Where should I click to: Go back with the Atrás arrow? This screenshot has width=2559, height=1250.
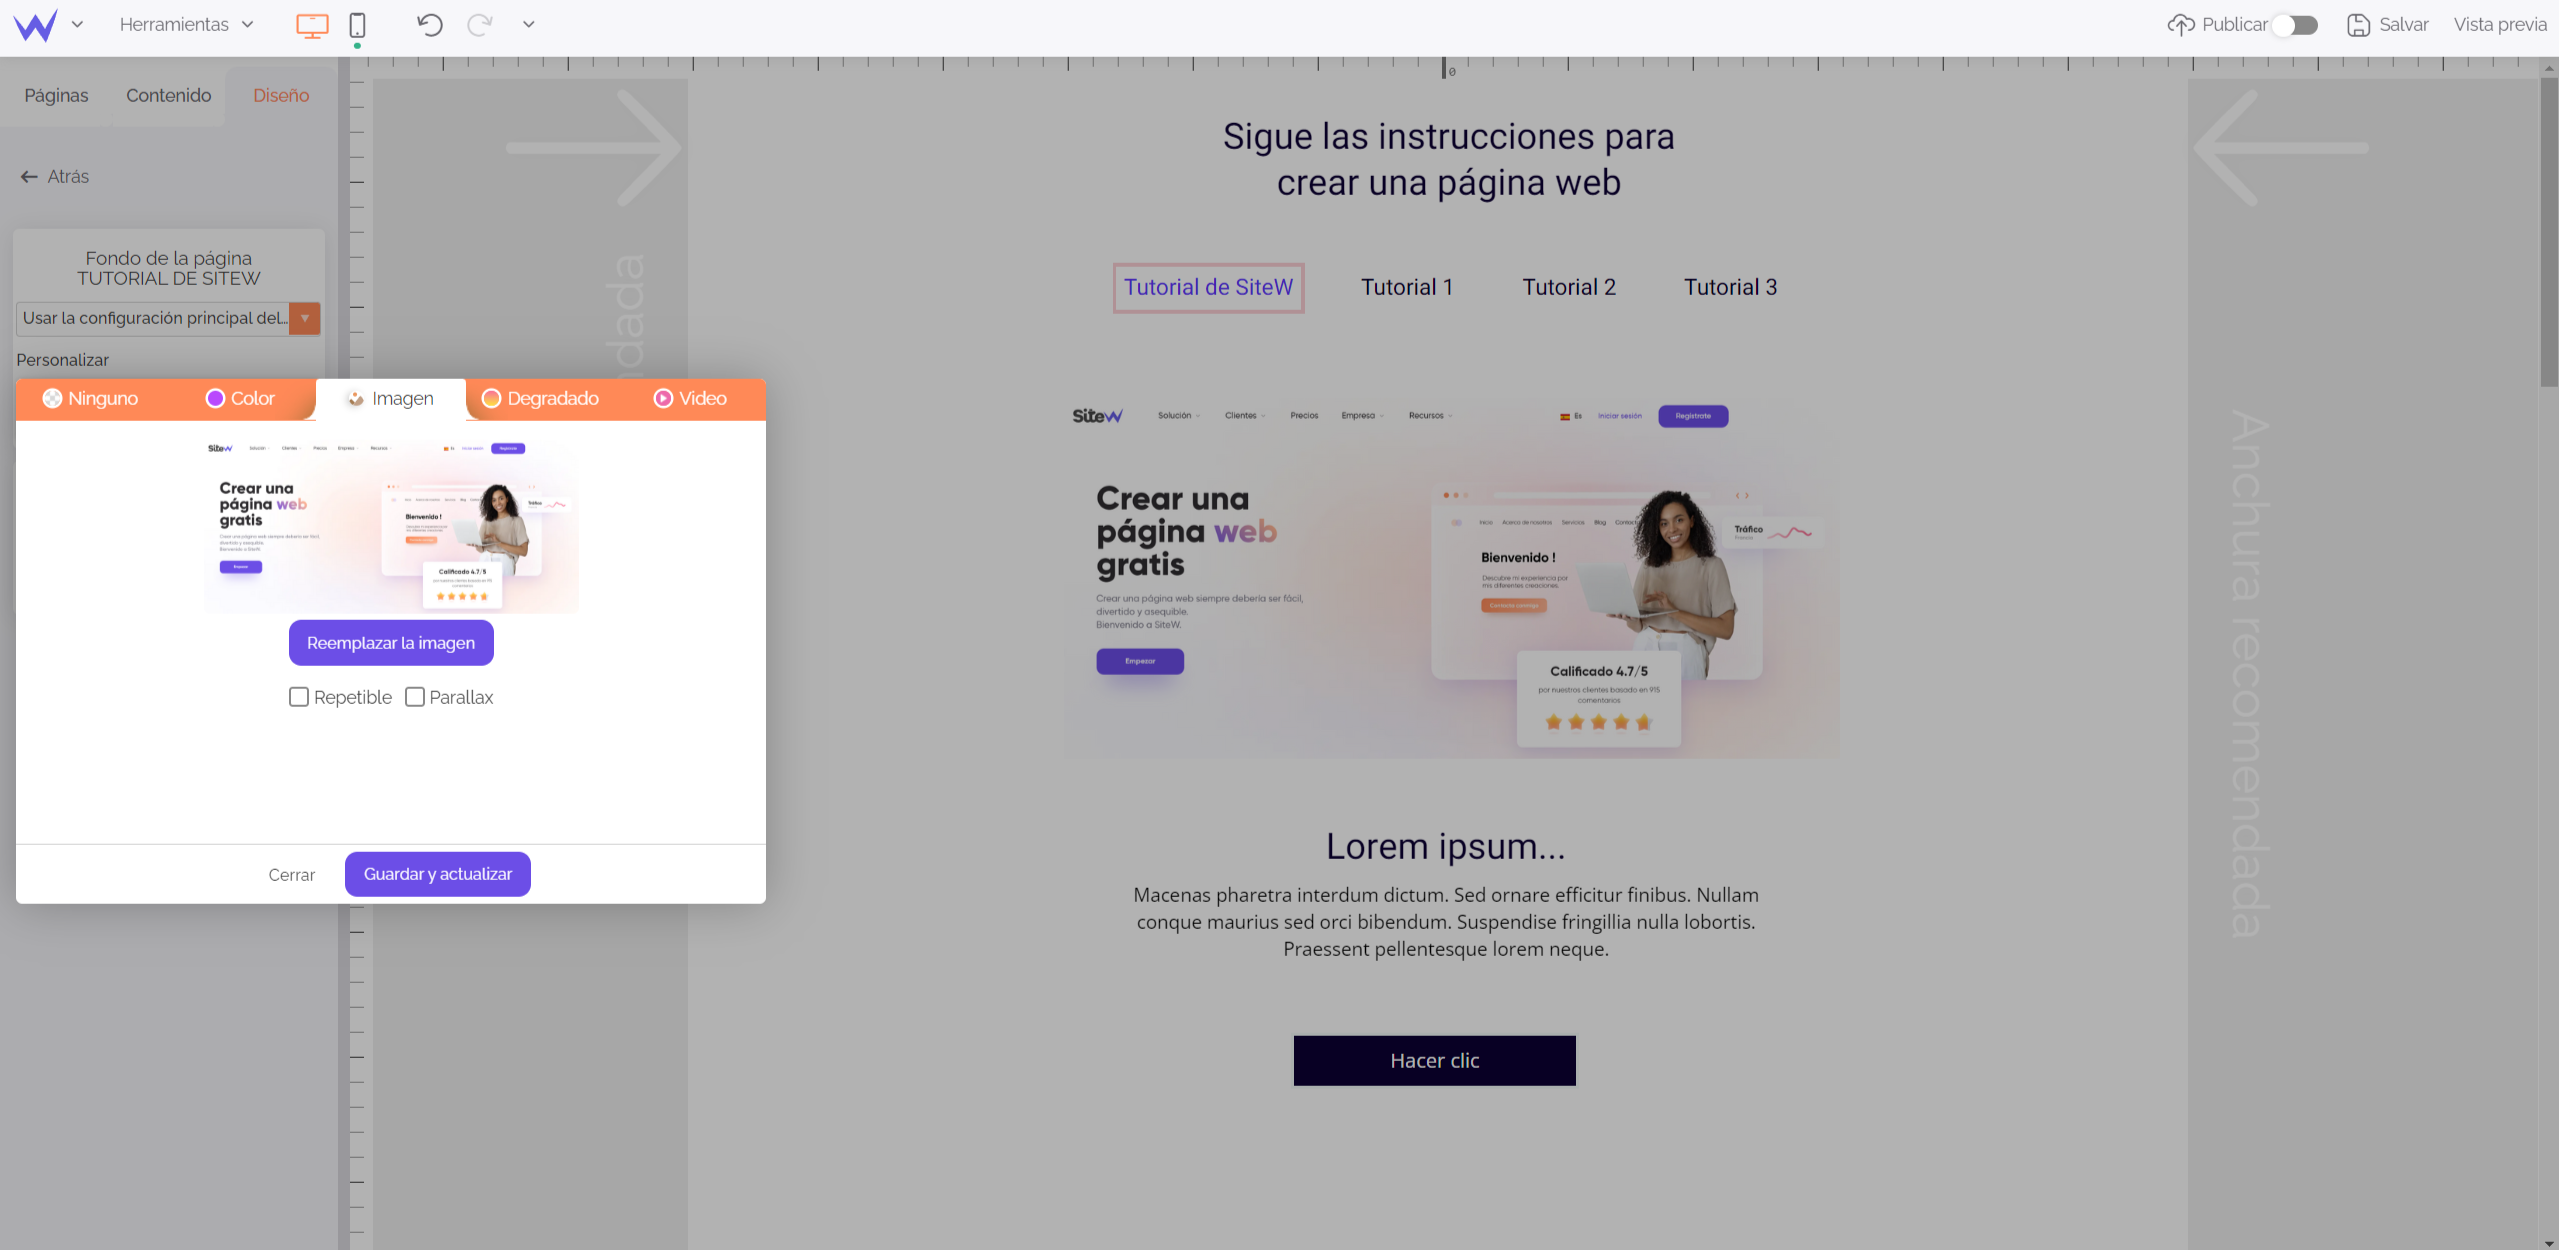[29, 177]
